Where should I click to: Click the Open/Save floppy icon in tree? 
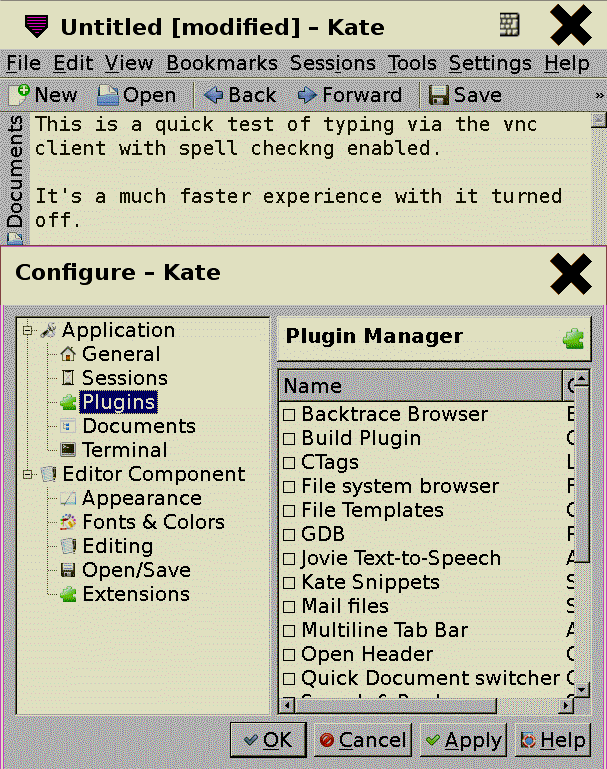point(68,570)
